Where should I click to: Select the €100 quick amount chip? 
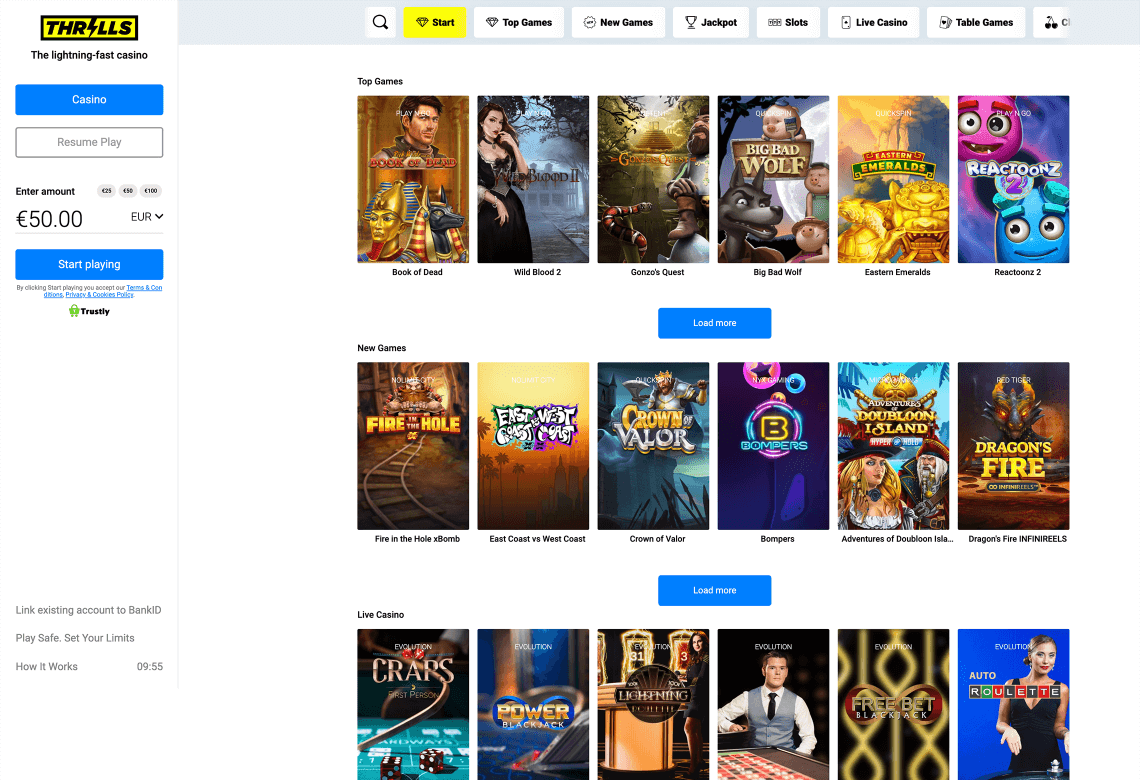pos(150,191)
